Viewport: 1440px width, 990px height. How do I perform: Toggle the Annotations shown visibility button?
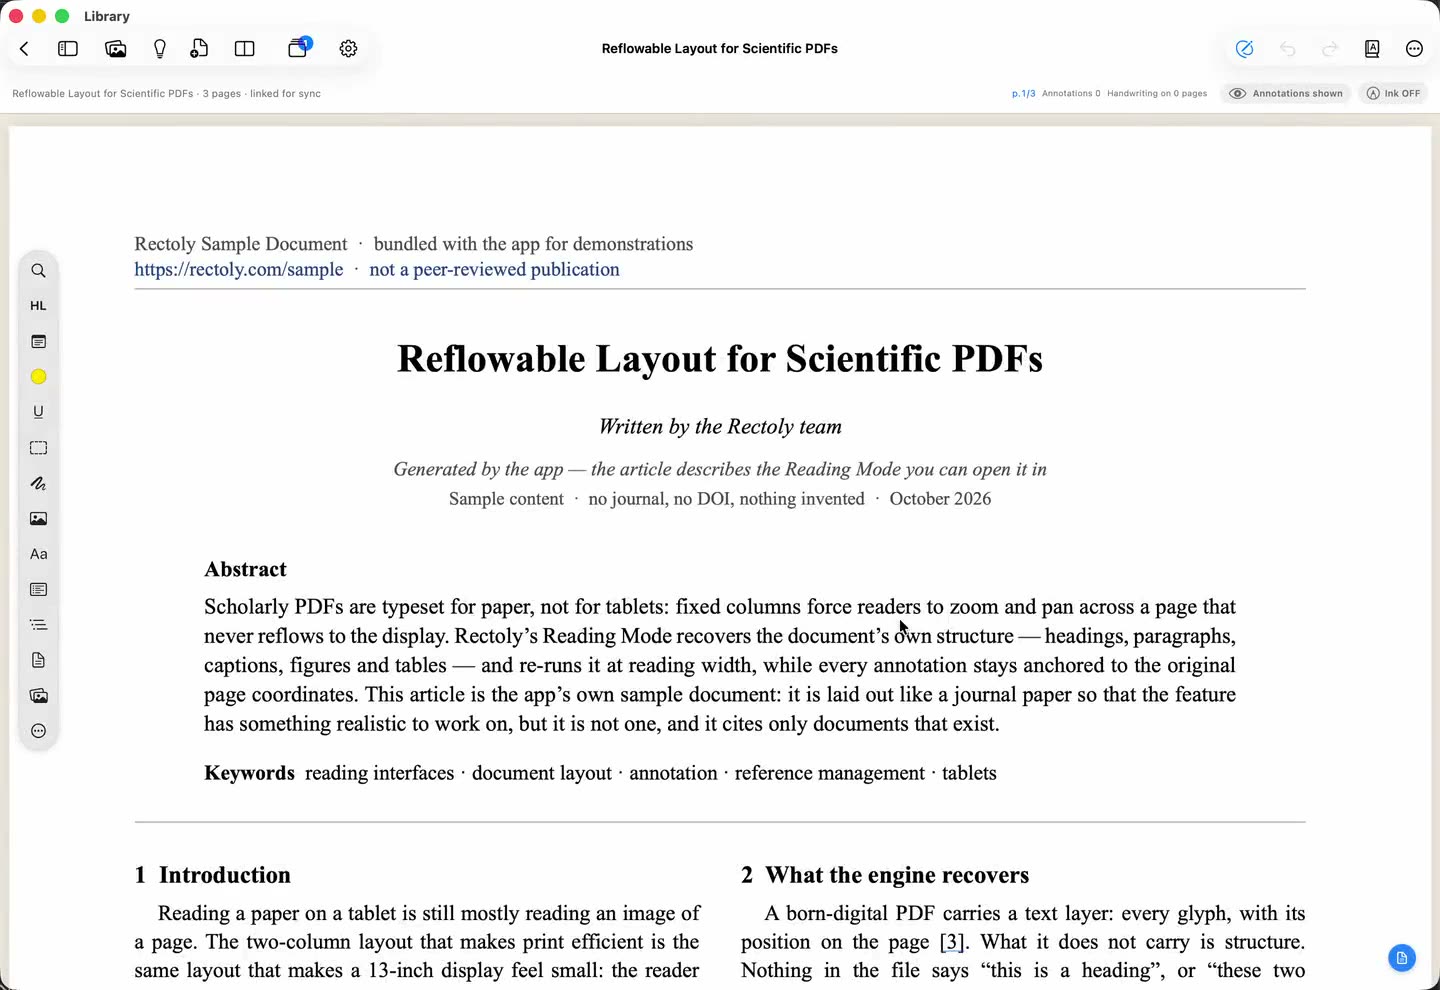(1286, 93)
